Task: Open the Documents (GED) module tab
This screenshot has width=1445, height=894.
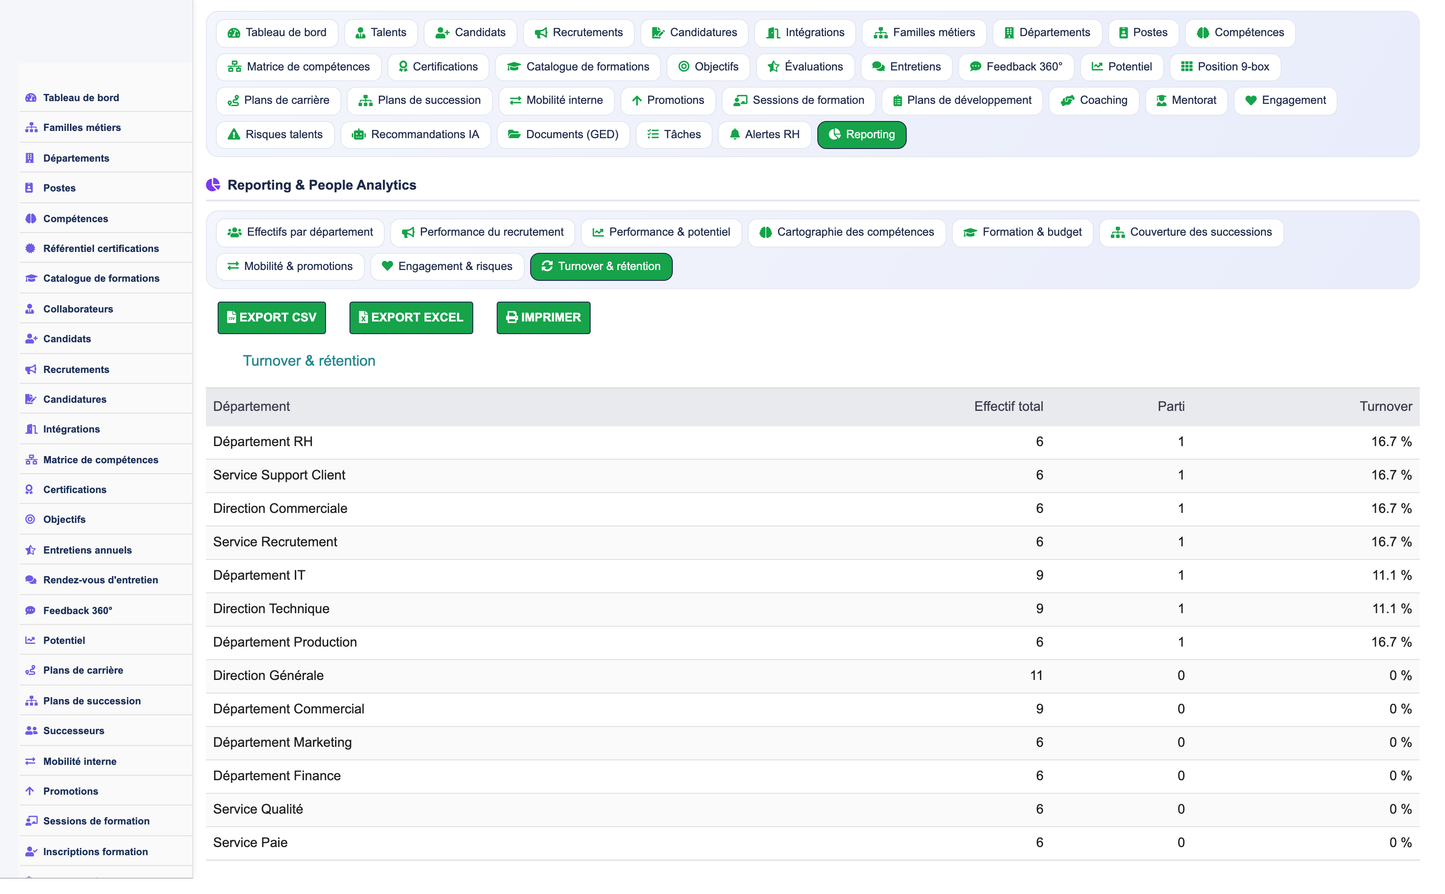Action: tap(563, 135)
